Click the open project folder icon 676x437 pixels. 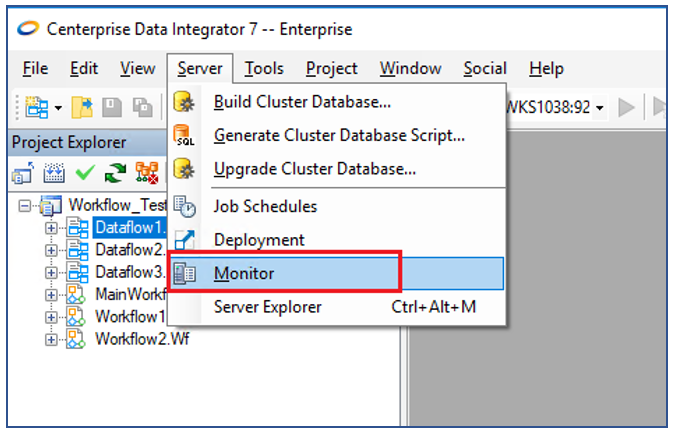pos(86,107)
